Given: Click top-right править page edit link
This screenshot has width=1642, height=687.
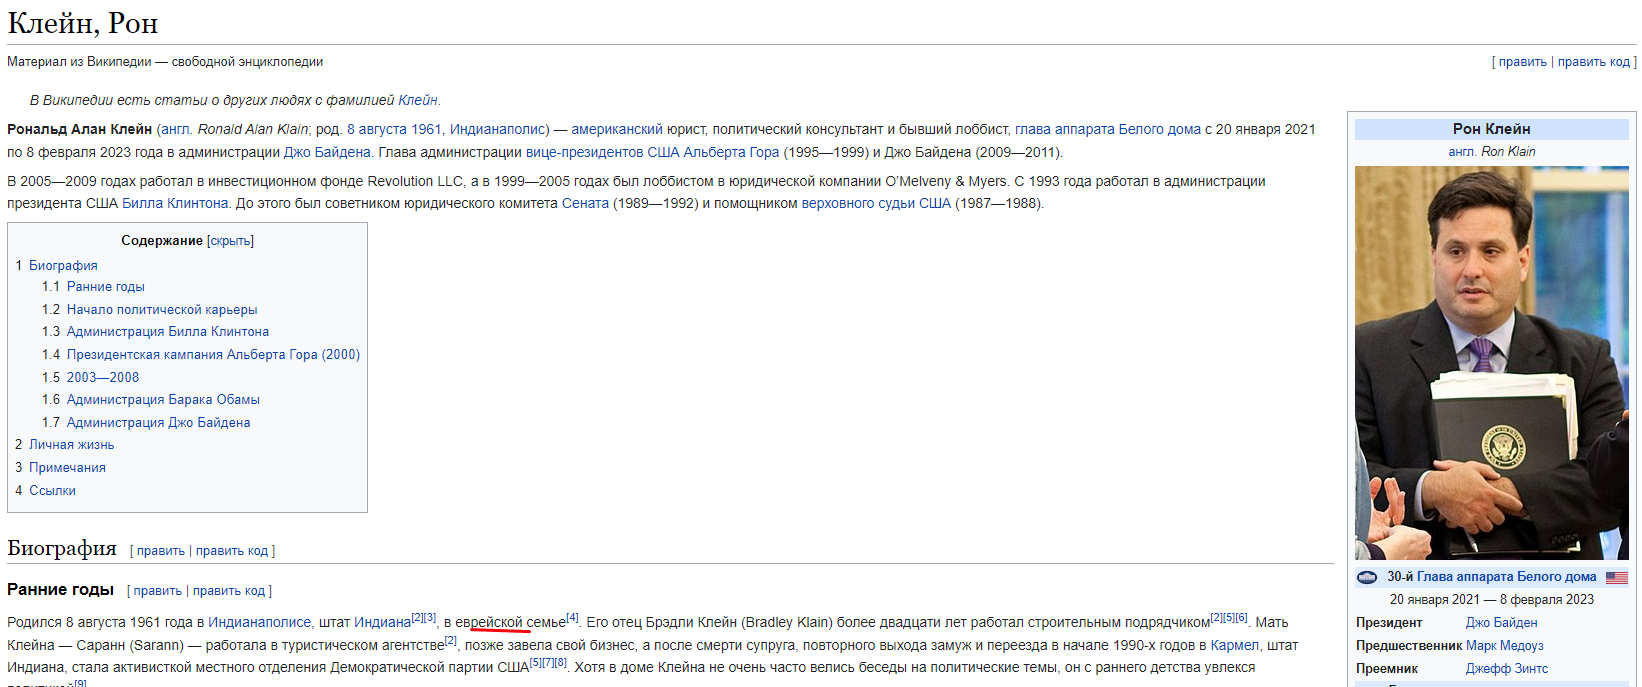Looking at the screenshot, I should coord(1522,62).
